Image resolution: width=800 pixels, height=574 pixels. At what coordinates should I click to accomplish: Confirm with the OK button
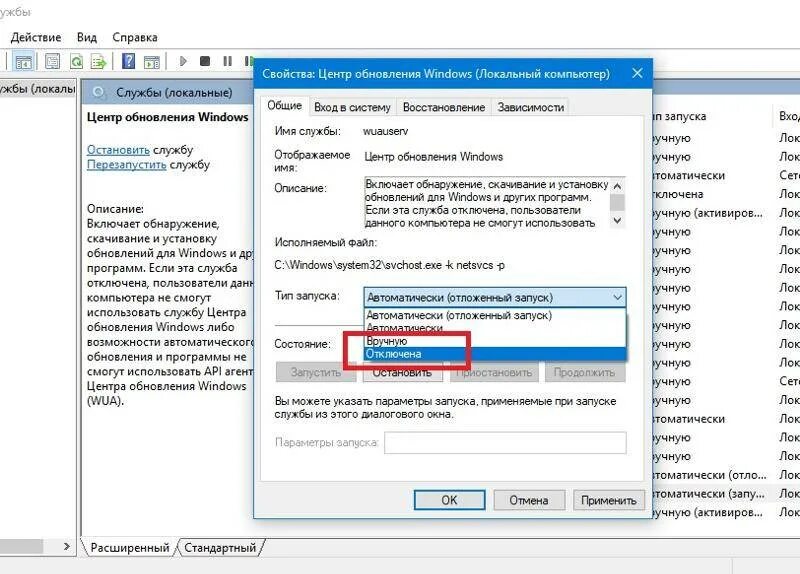click(x=449, y=500)
